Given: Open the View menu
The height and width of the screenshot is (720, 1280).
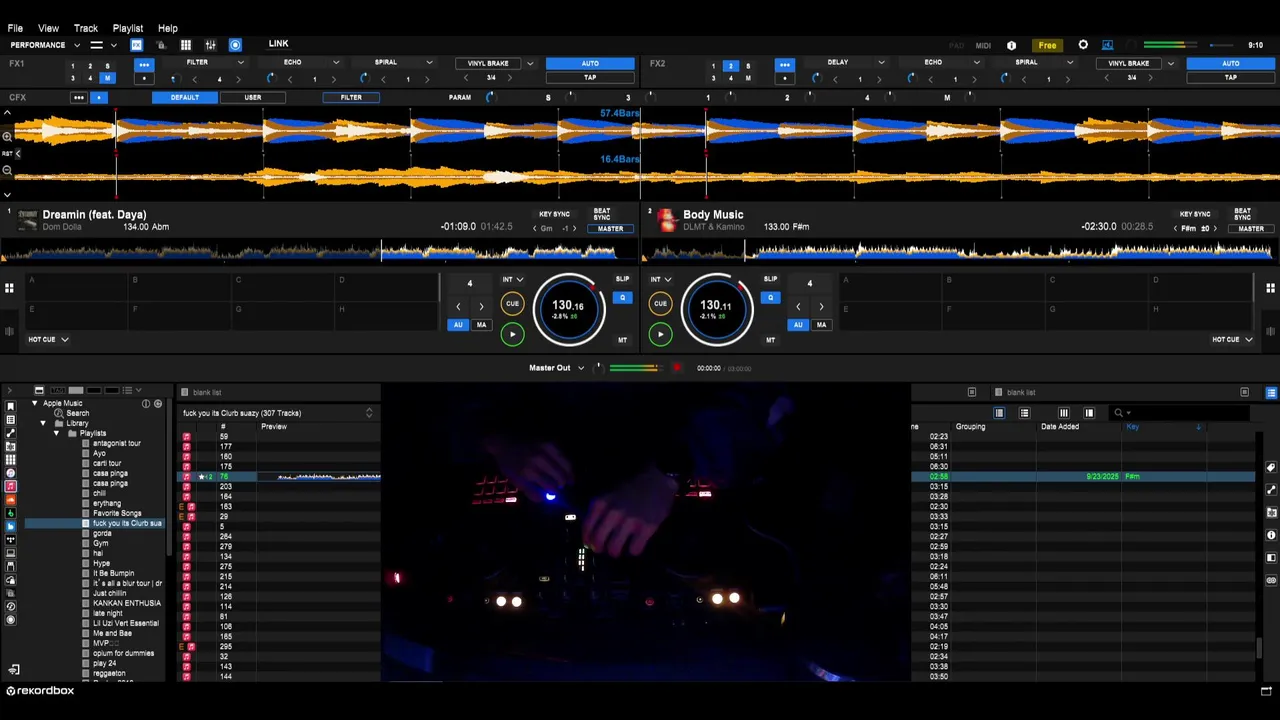Looking at the screenshot, I should point(48,28).
